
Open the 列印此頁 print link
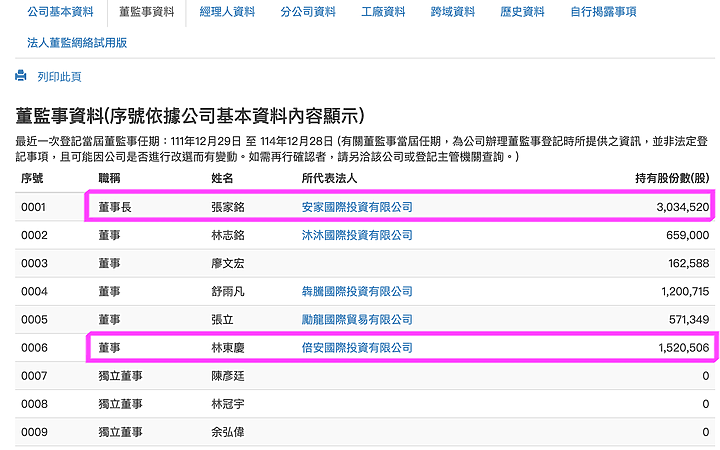pos(59,77)
